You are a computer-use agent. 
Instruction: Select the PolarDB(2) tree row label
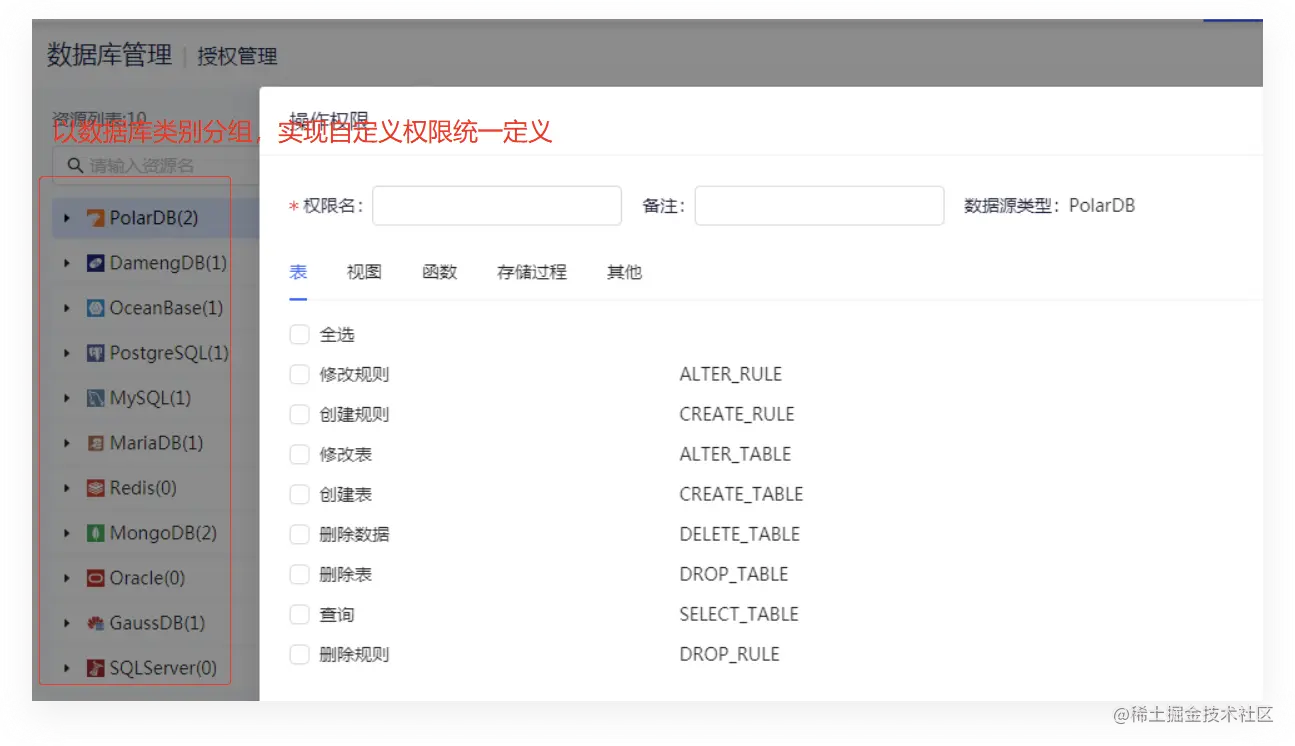tap(154, 218)
